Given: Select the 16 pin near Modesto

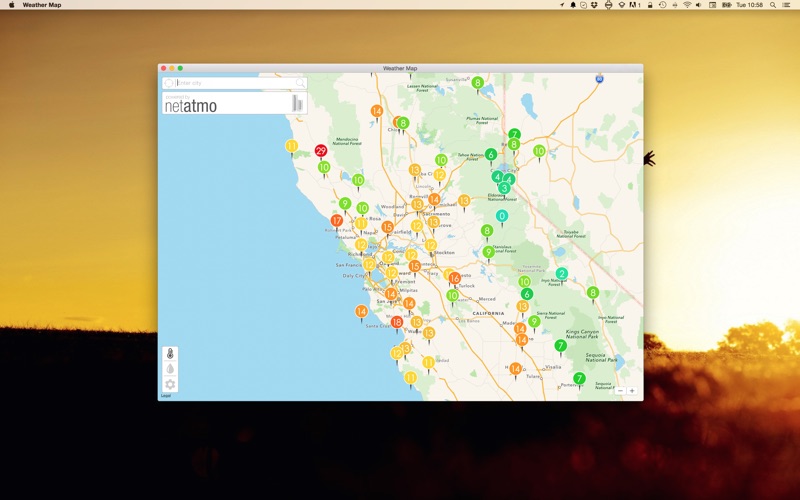Looking at the screenshot, I should coord(455,279).
